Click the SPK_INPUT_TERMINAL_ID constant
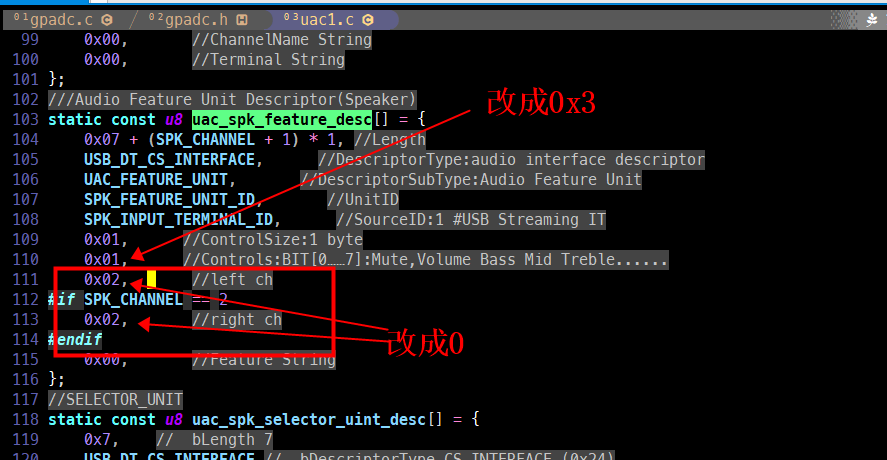Screen dimensions: 887x460 click(178, 220)
